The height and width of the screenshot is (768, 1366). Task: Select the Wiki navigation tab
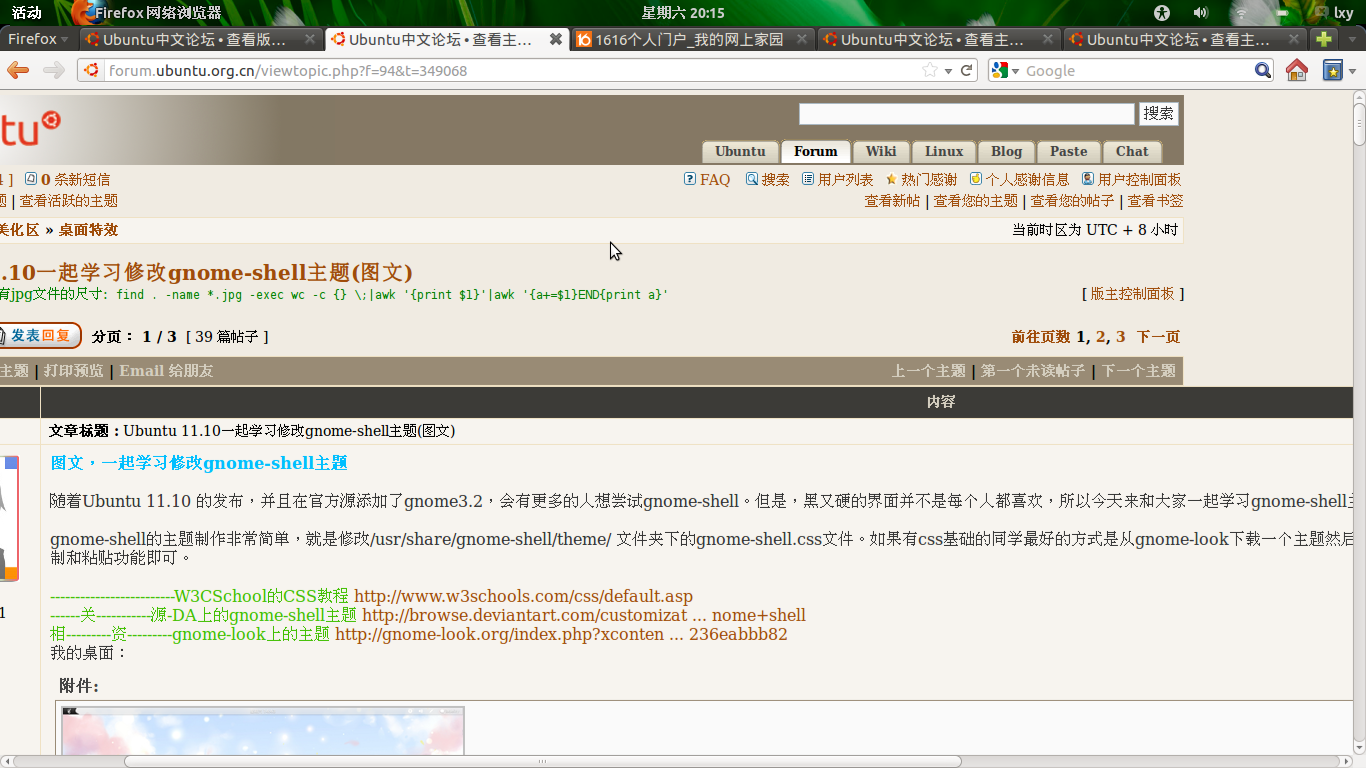point(881,152)
